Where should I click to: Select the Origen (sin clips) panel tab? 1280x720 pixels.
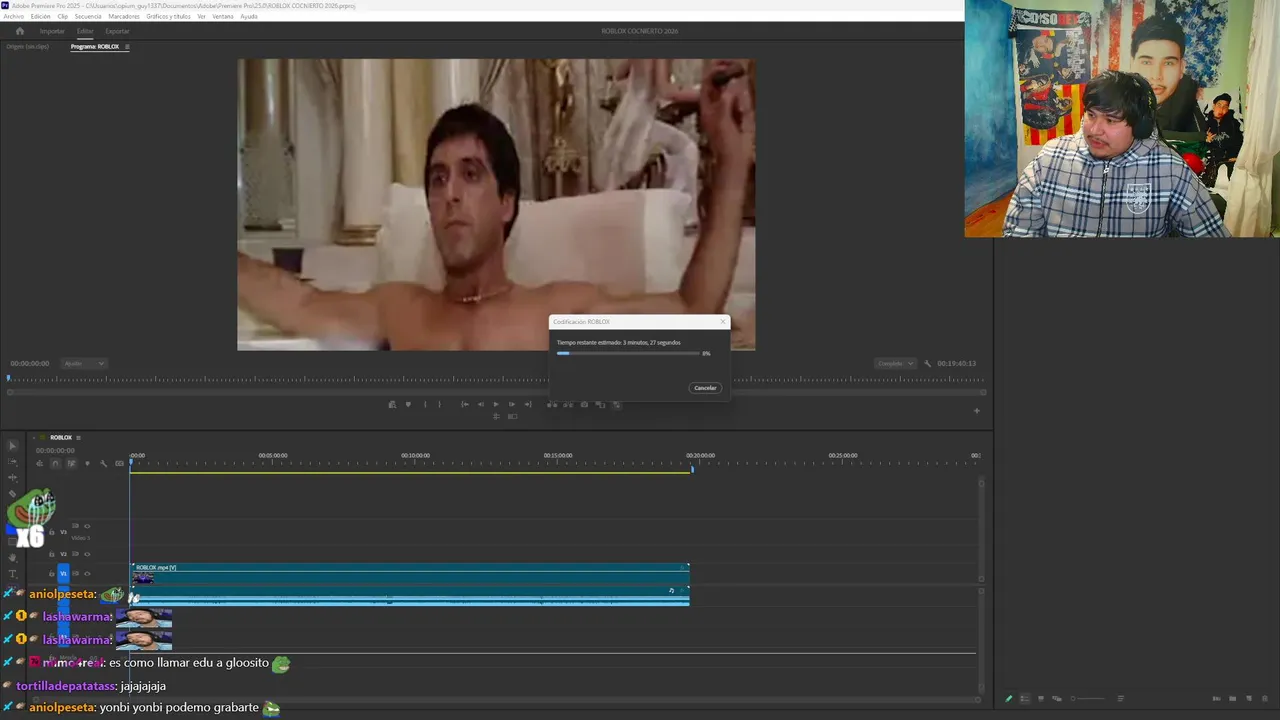(x=27, y=47)
